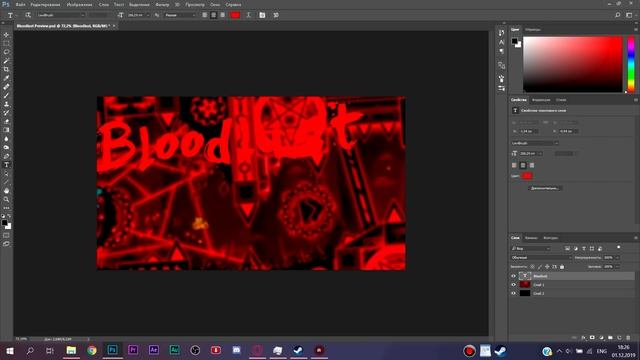640x360 pixels.
Task: Click red color swatch in Properties panel
Action: pos(527,176)
